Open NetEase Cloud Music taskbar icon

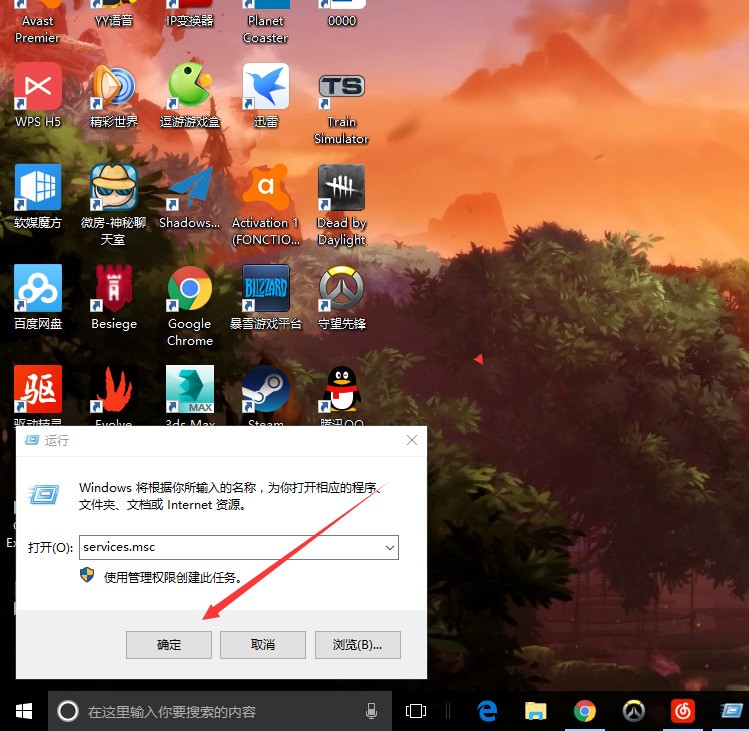coord(683,711)
